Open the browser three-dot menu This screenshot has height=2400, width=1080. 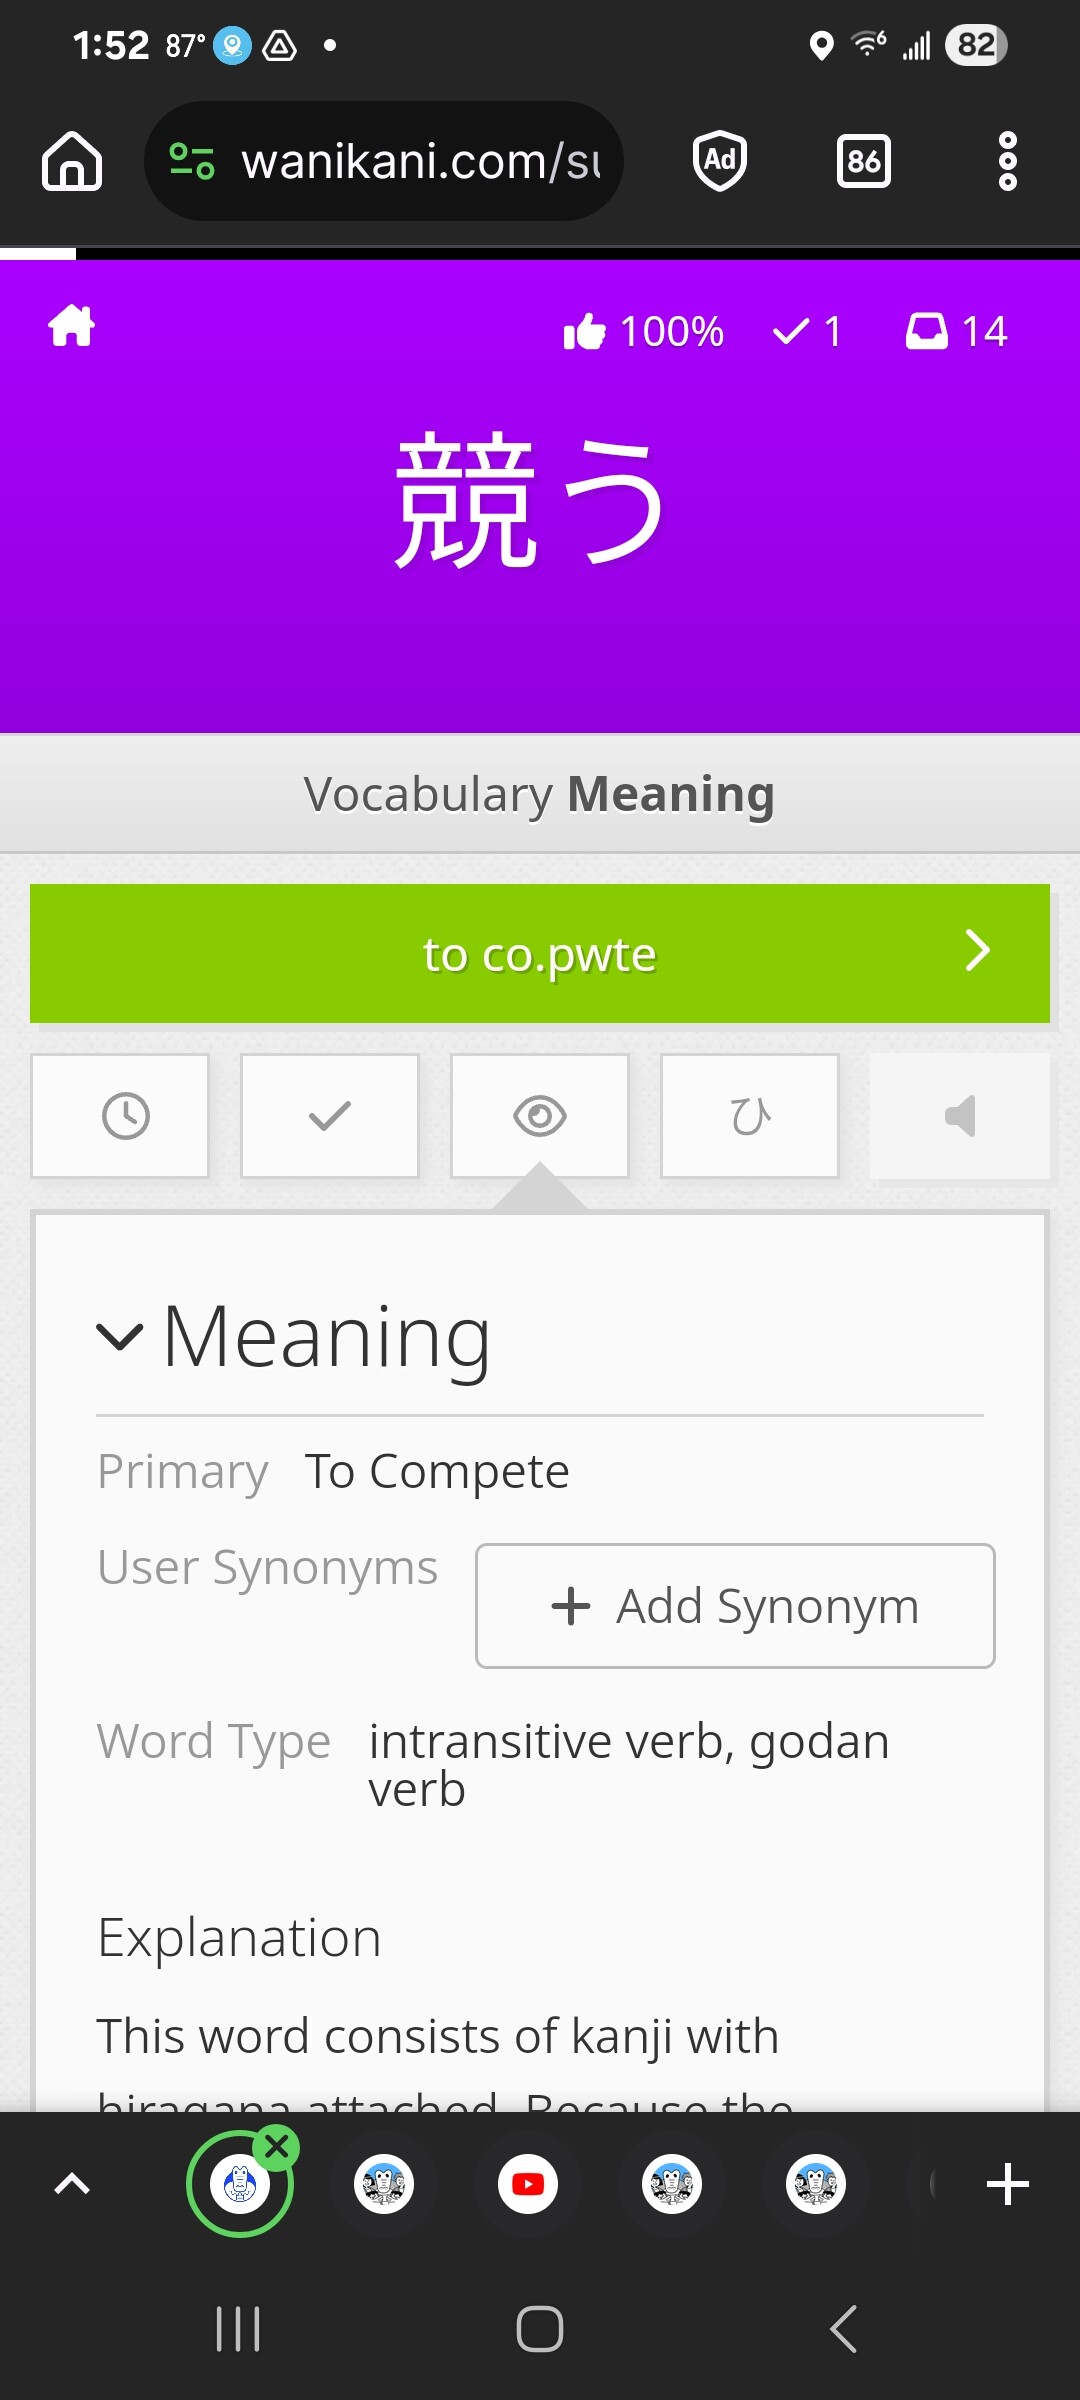click(x=1007, y=161)
